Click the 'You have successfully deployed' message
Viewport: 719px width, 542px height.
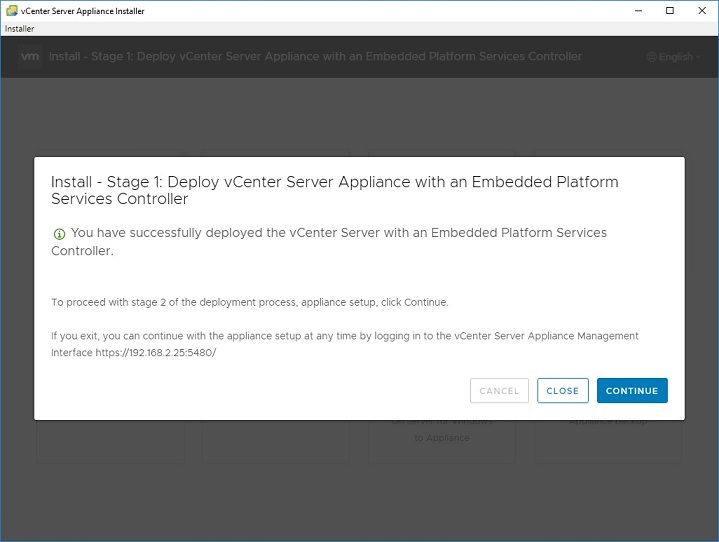(x=329, y=242)
